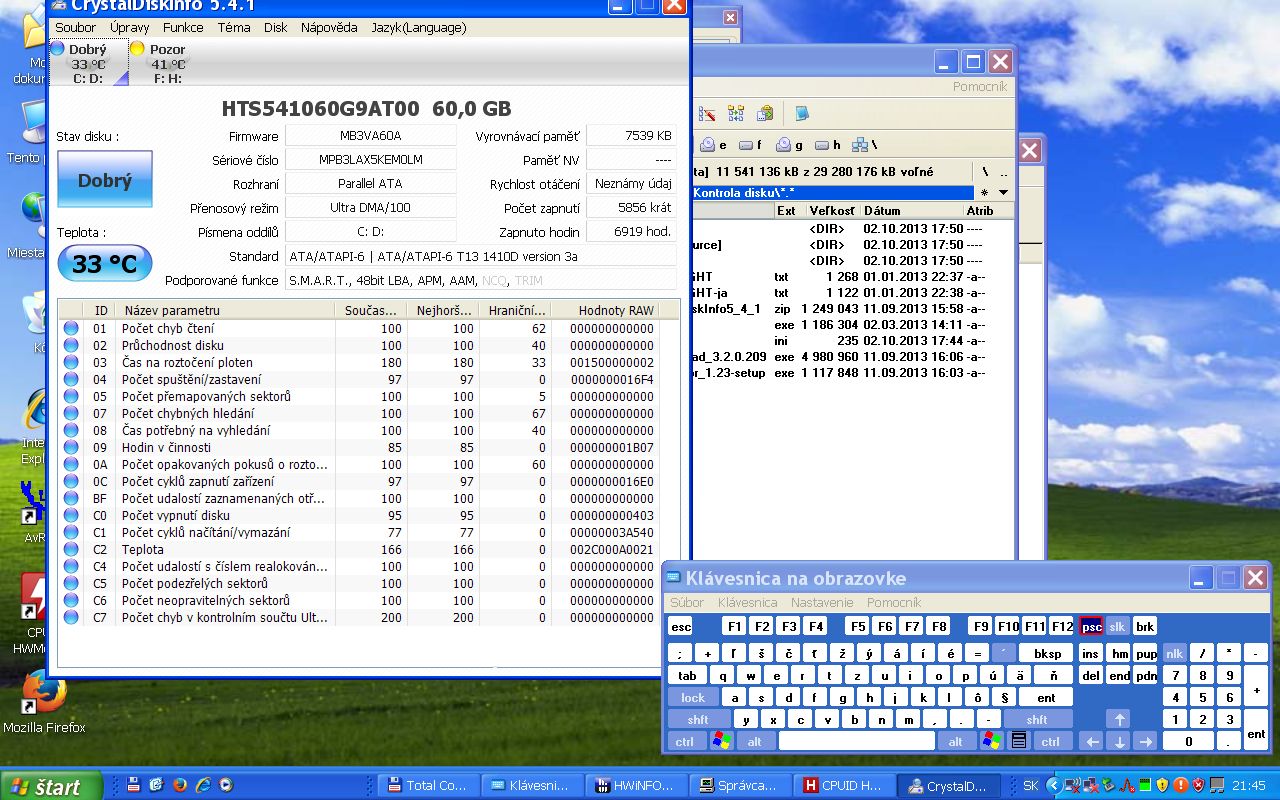Open the Téma menu
The height and width of the screenshot is (800, 1280).
pyautogui.click(x=234, y=27)
